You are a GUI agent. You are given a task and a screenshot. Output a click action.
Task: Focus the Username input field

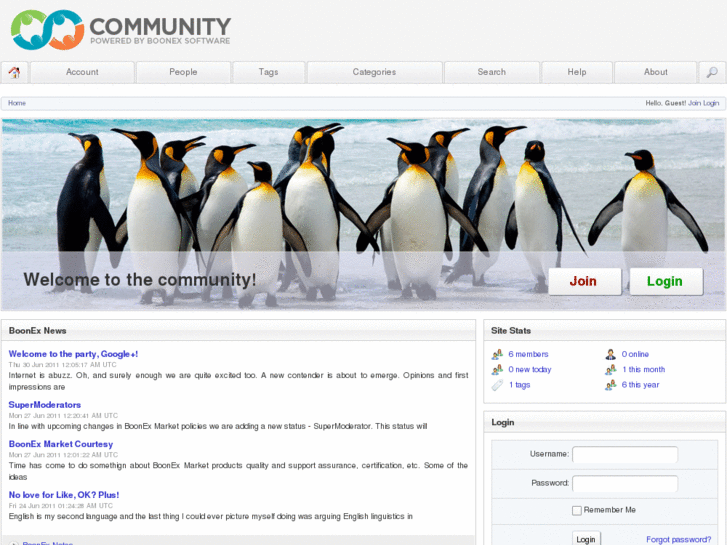pyautogui.click(x=625, y=455)
